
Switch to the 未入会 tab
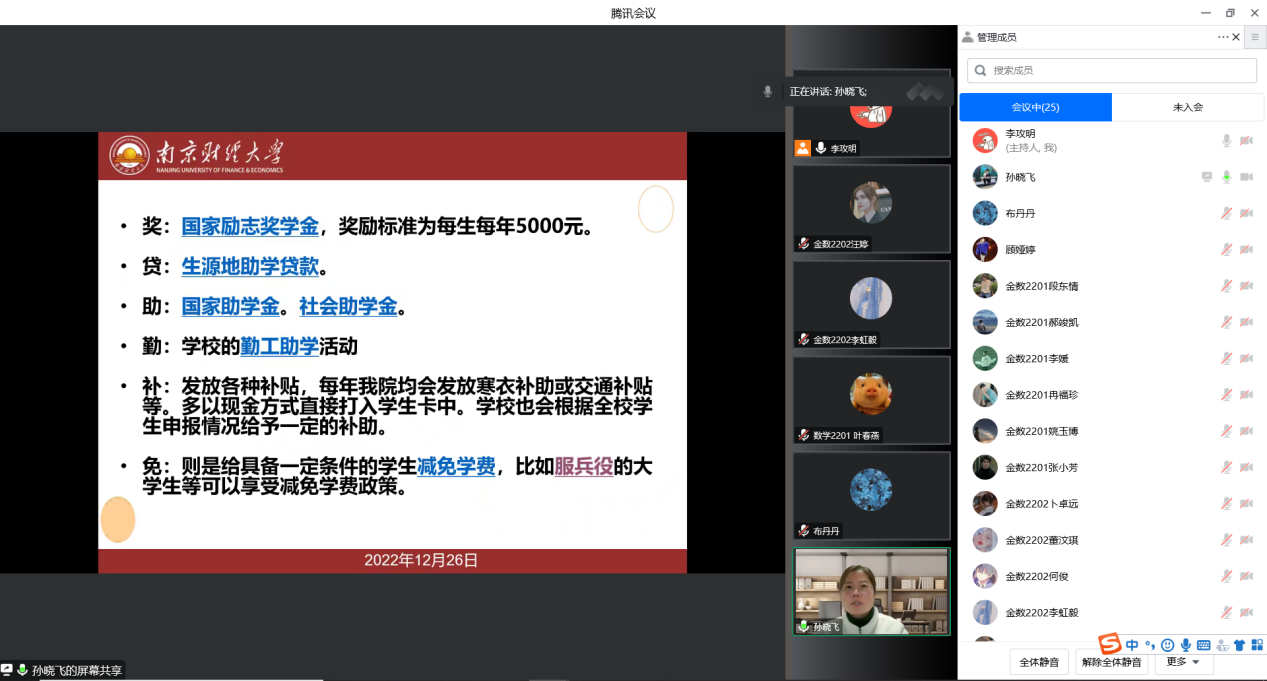click(1187, 107)
